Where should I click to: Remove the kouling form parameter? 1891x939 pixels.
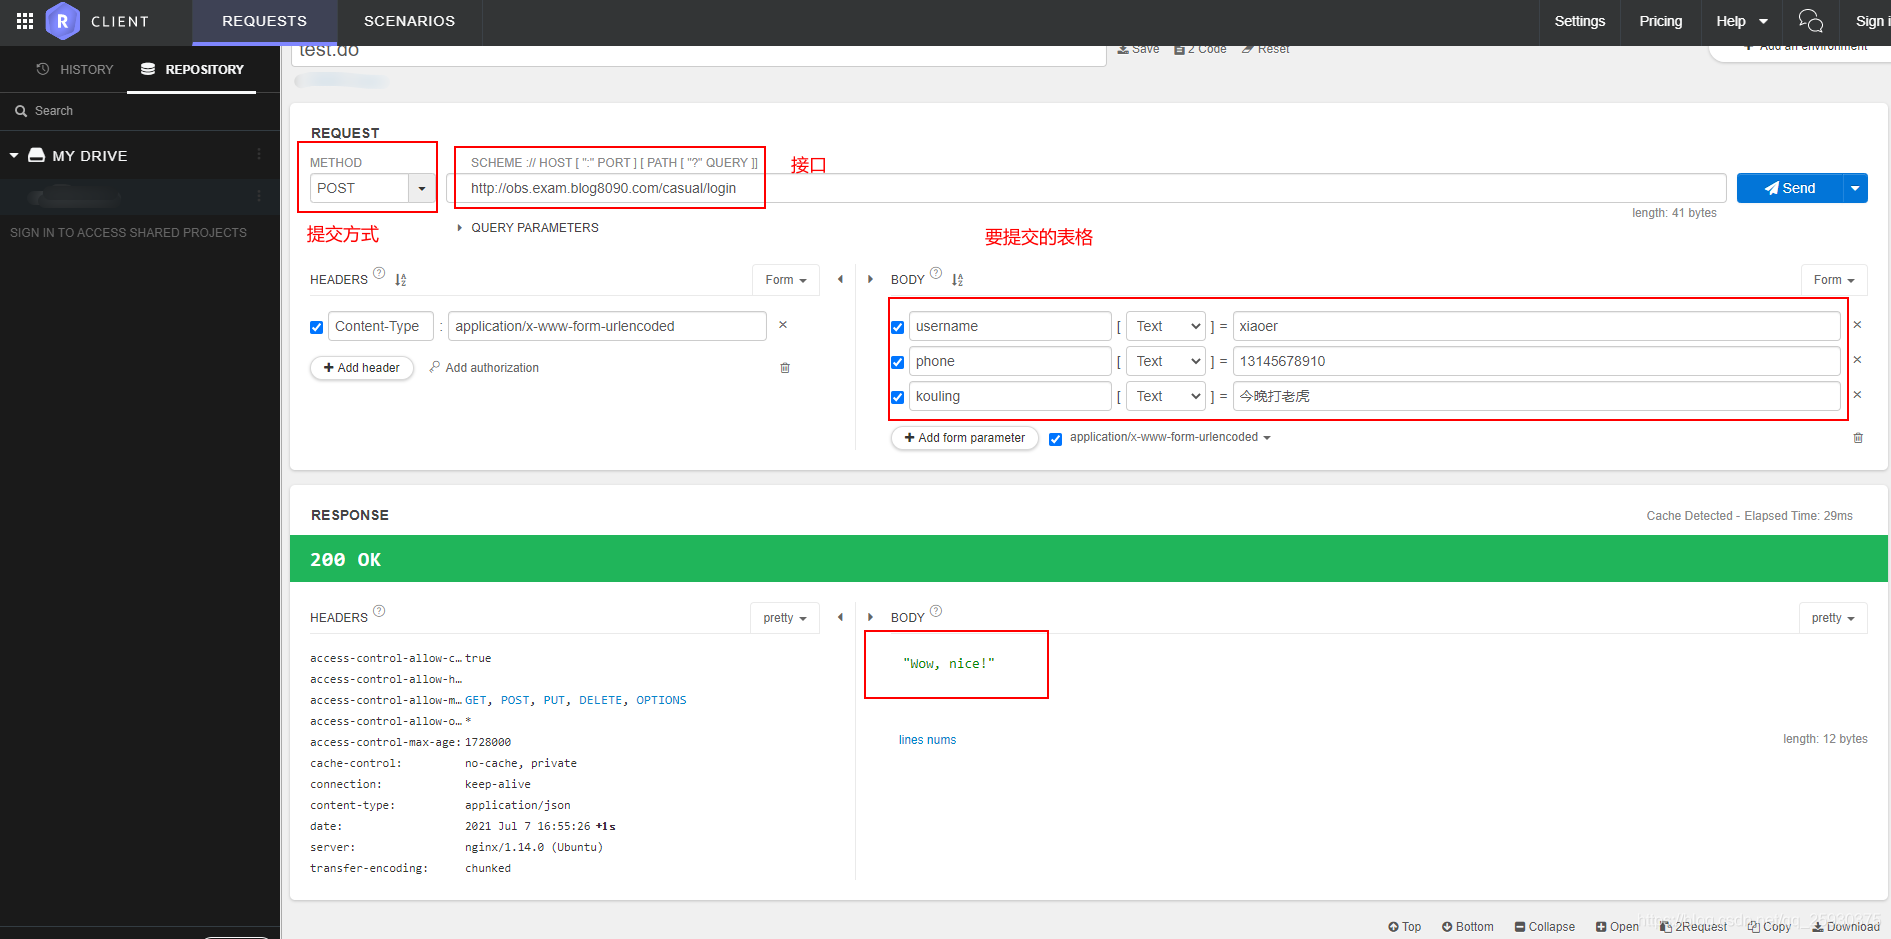1857,395
